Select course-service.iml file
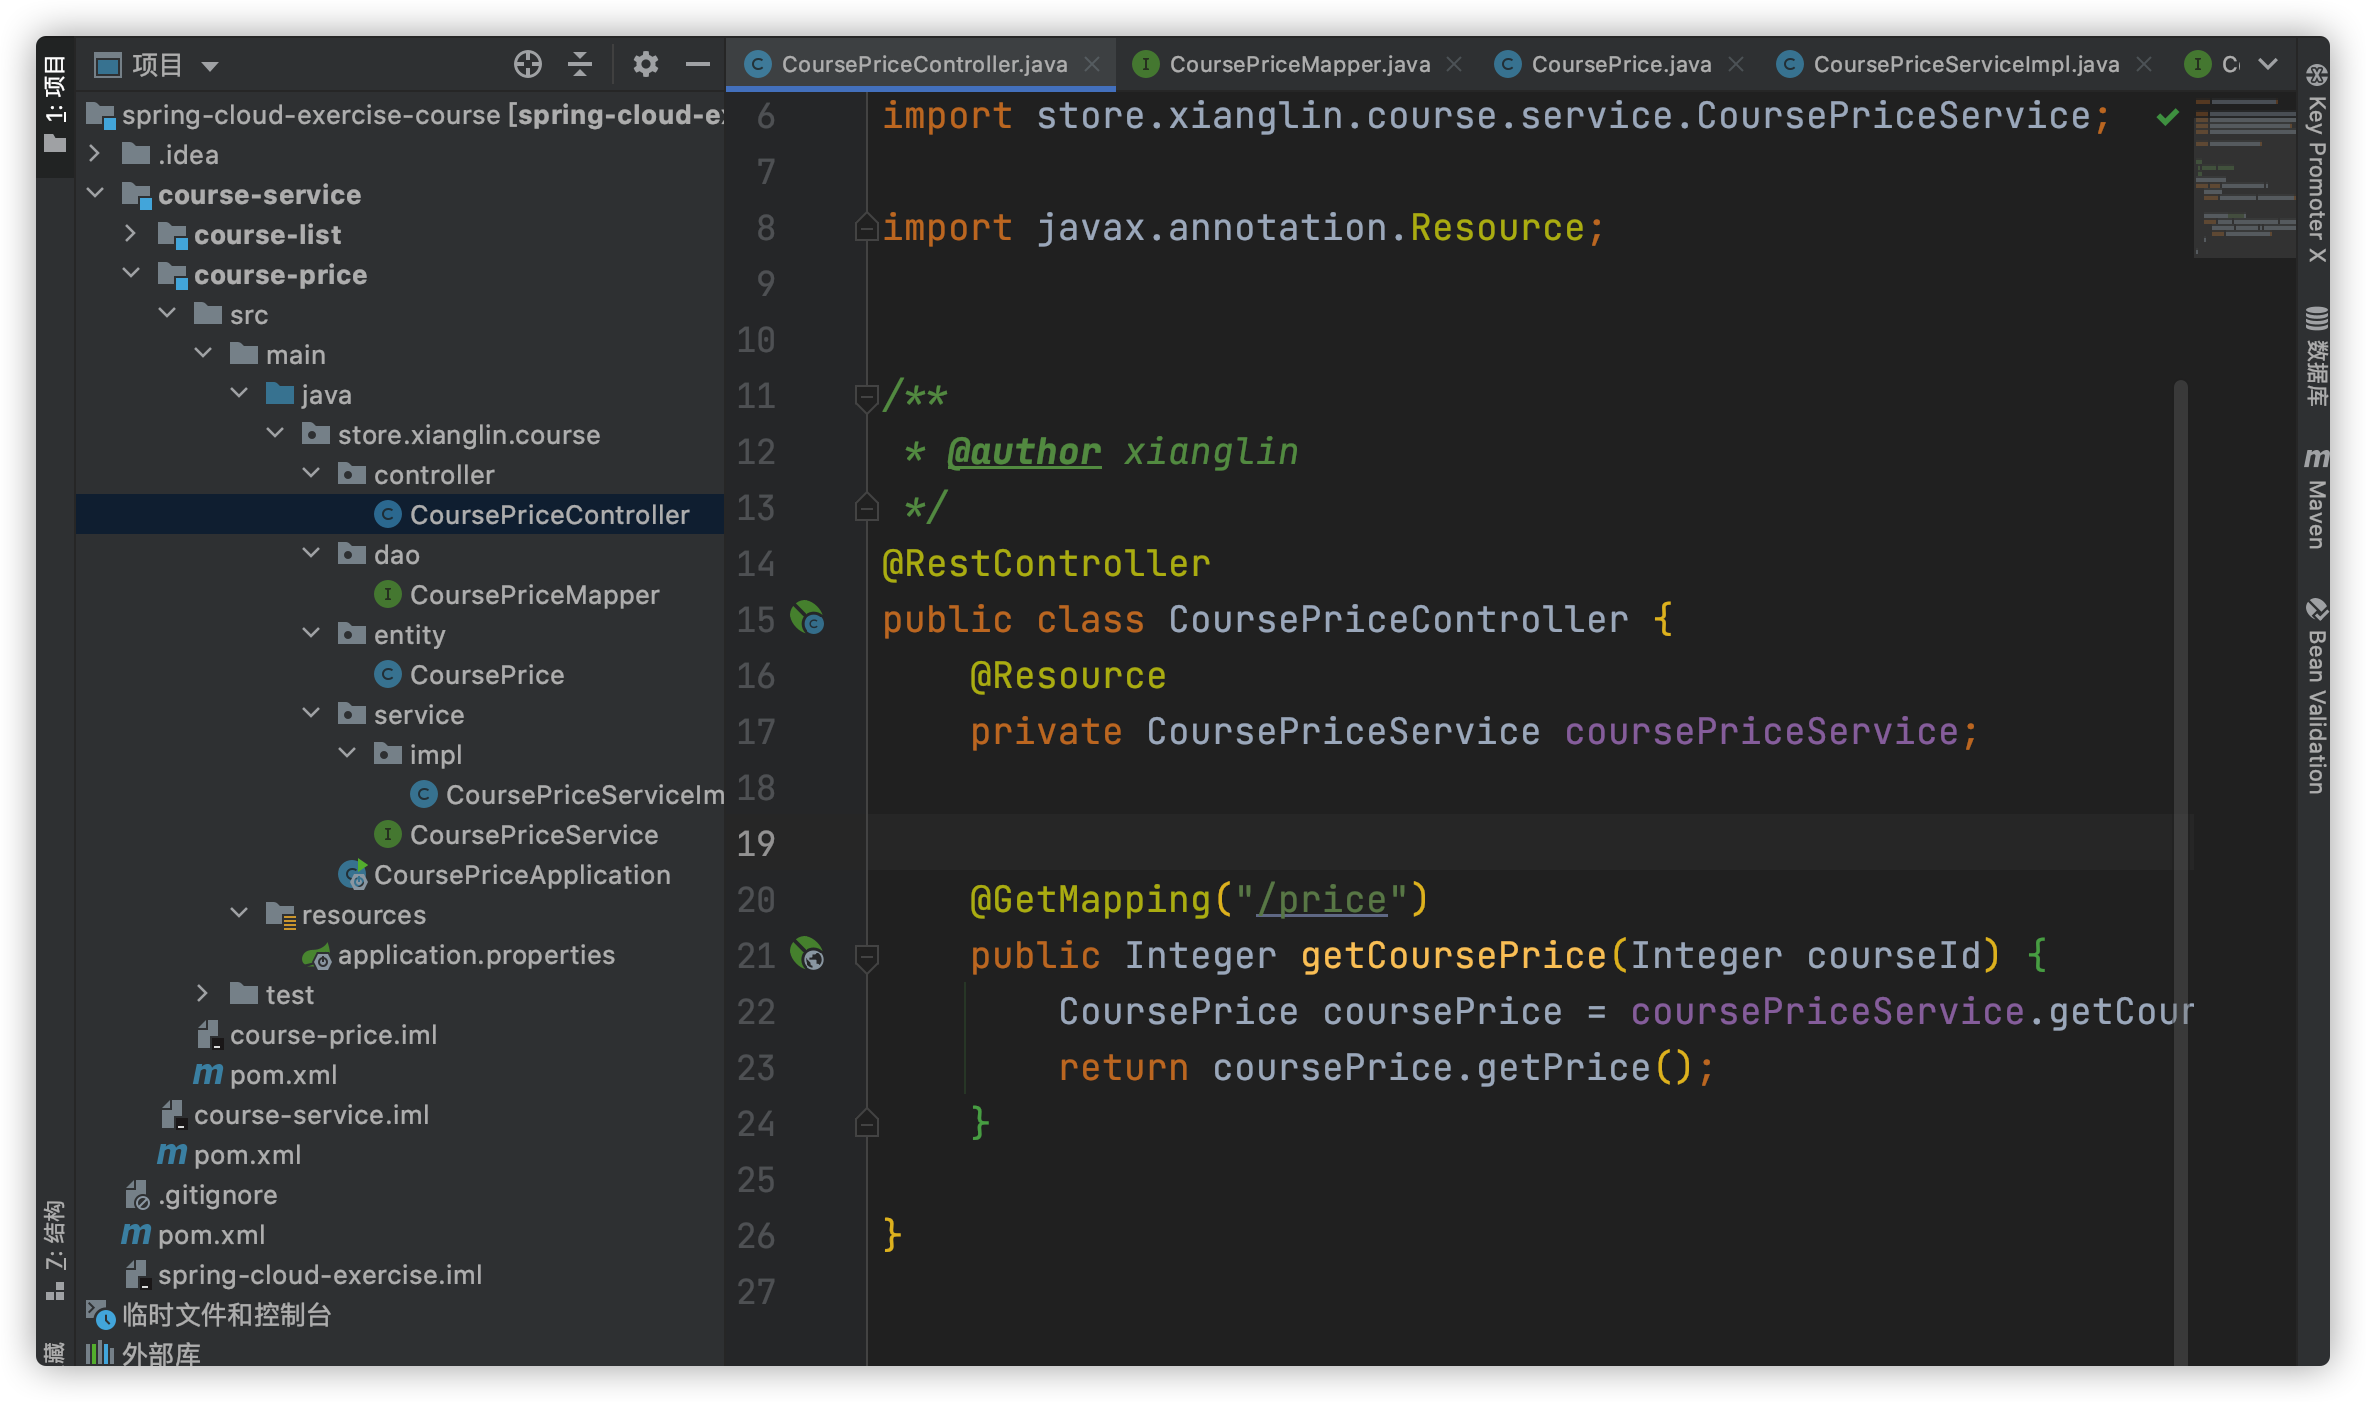 tap(295, 1114)
